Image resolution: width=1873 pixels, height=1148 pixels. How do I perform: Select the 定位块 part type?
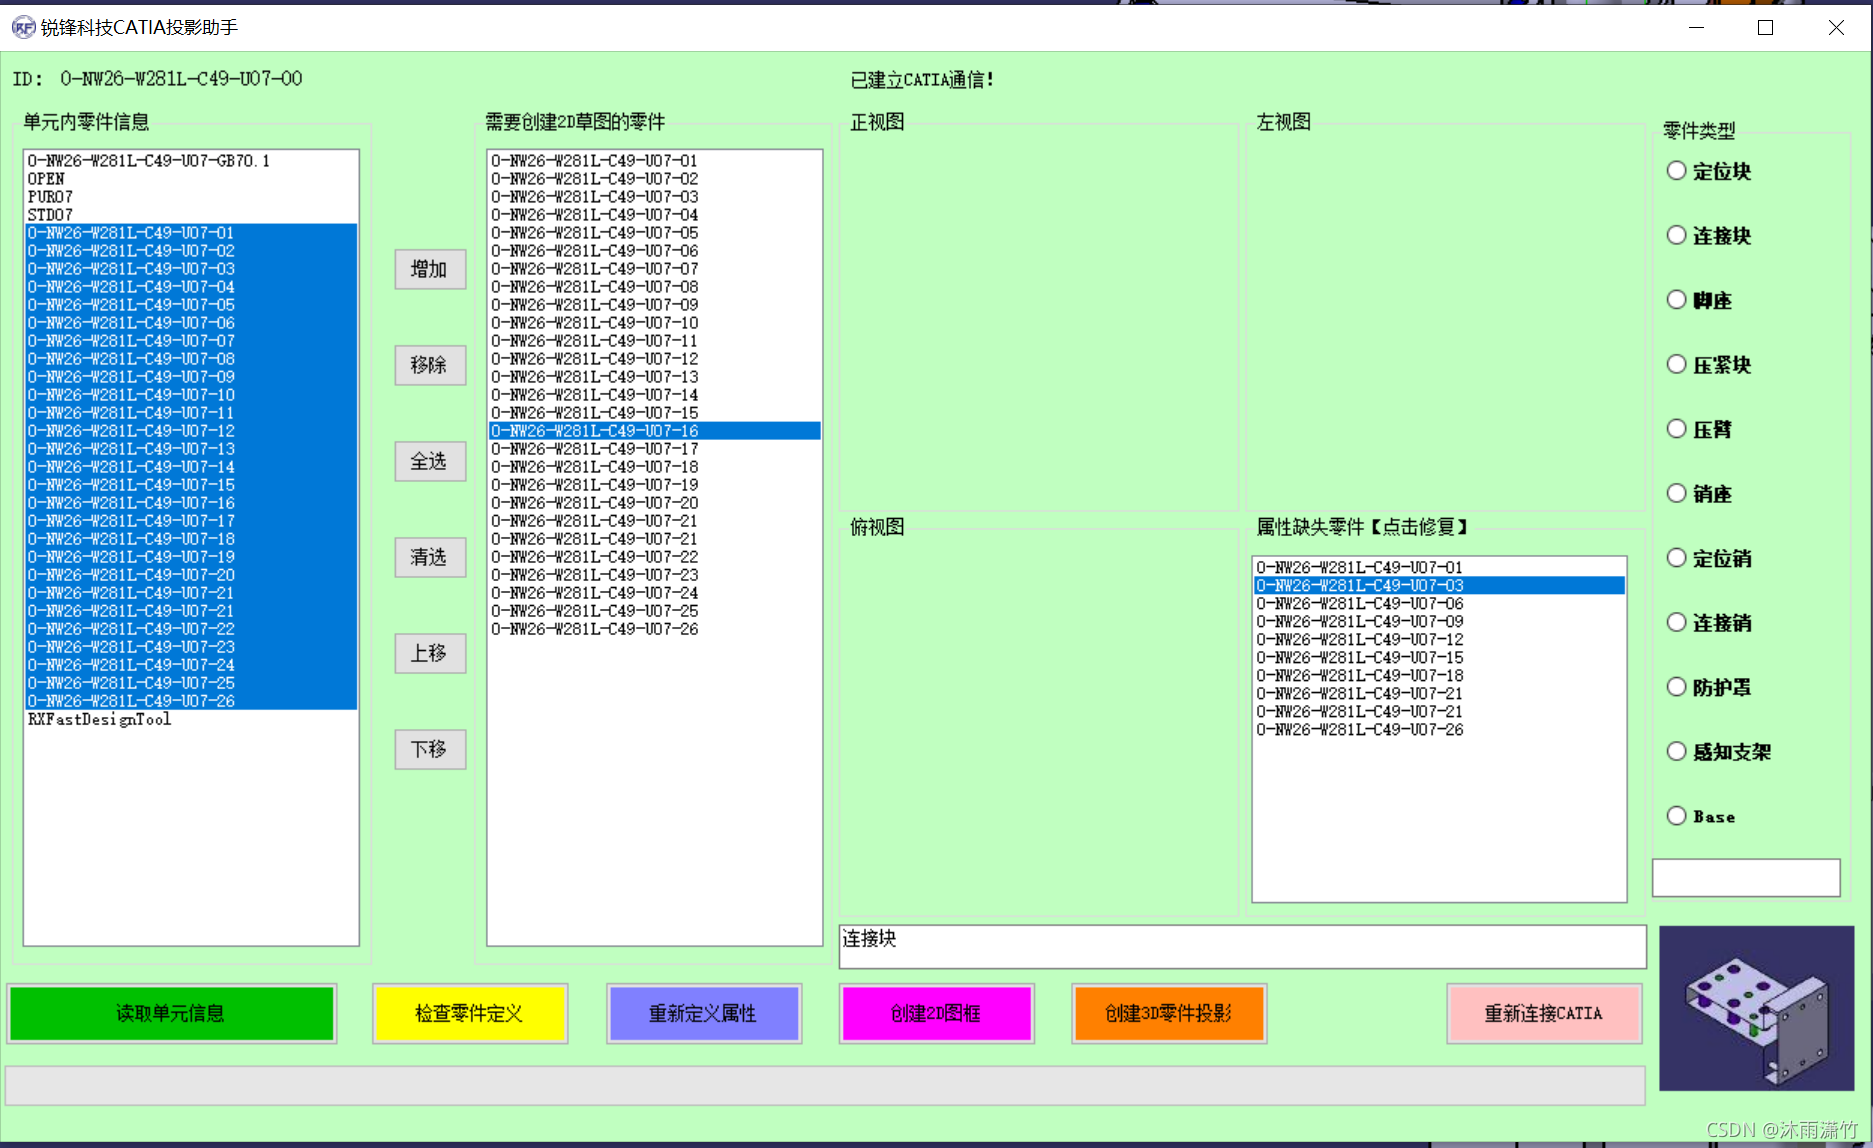click(x=1676, y=170)
